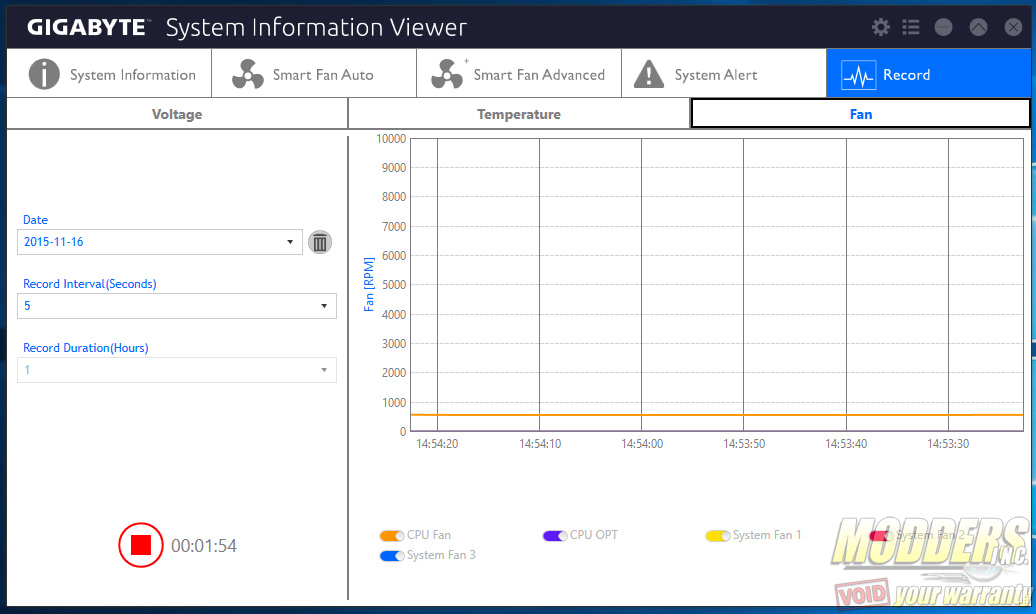Click the Record Interval(Seconds) label
This screenshot has height=614, width=1036.
click(90, 284)
